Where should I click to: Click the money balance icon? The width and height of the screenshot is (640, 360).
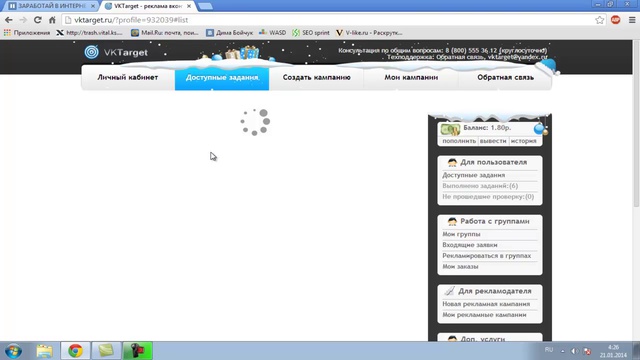pyautogui.click(x=451, y=129)
